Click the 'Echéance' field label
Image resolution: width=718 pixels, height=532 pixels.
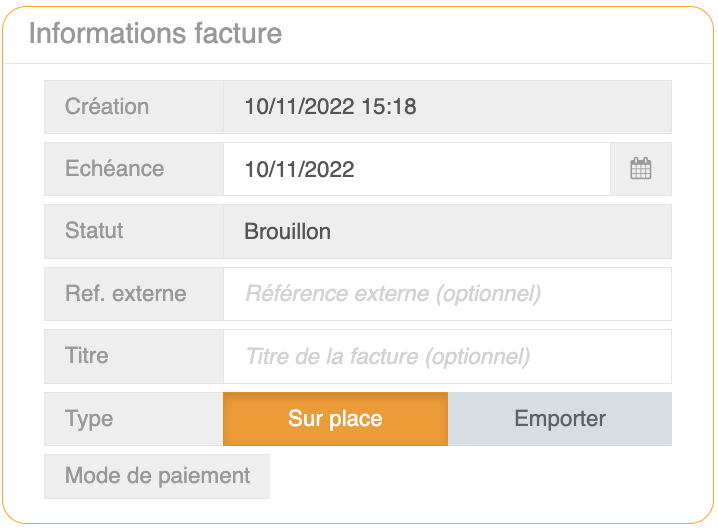tap(114, 169)
